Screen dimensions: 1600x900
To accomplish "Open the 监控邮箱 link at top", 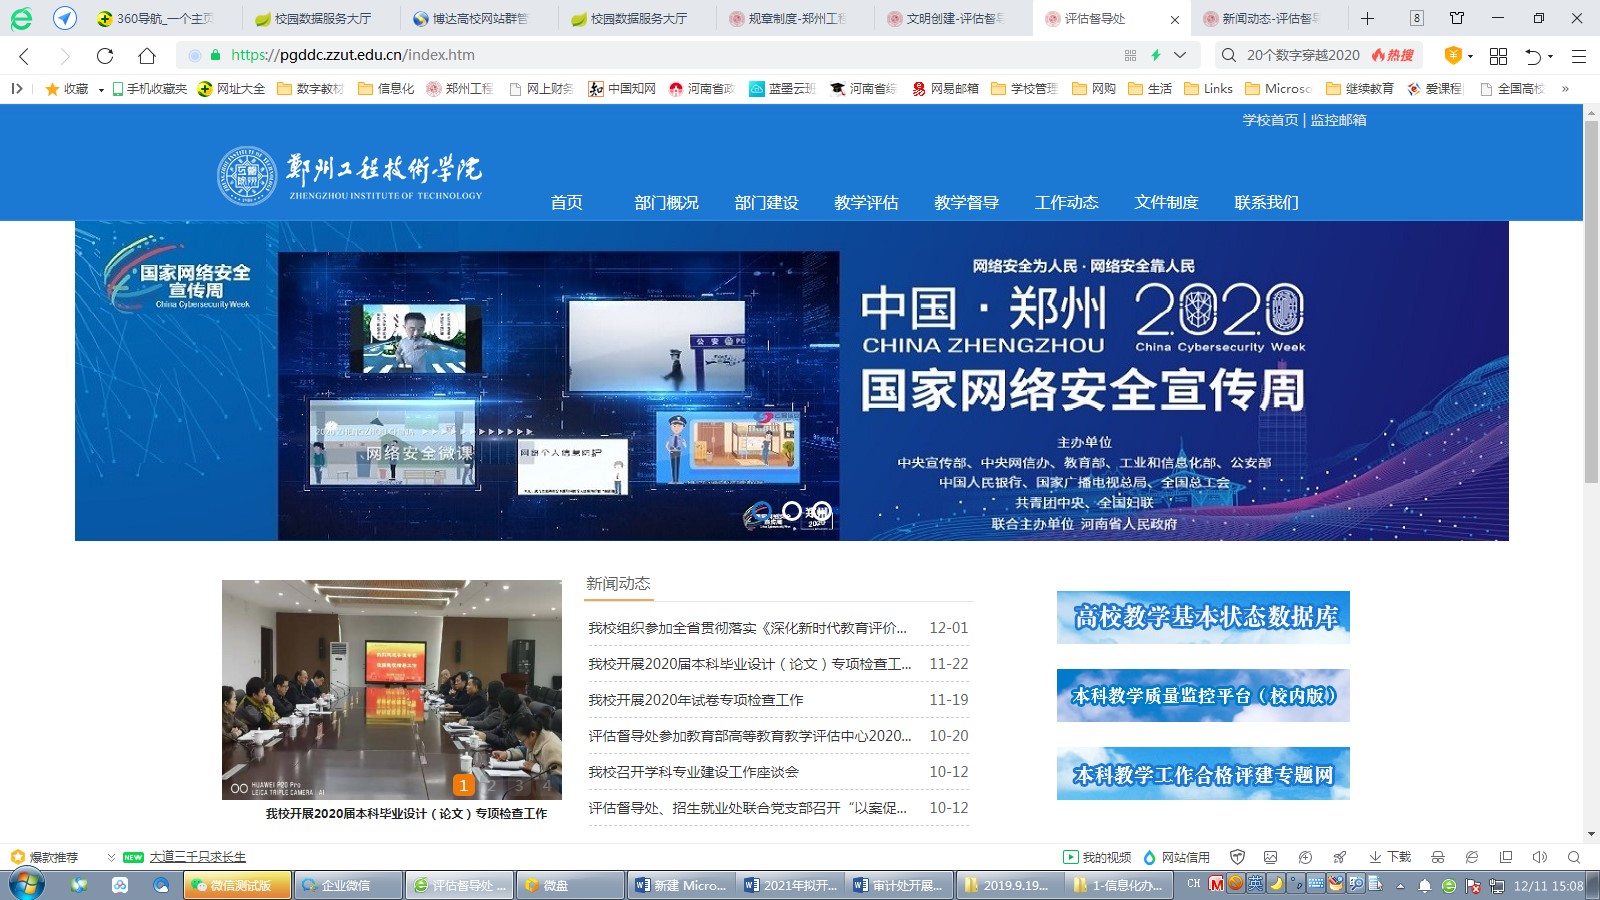I will coord(1338,120).
